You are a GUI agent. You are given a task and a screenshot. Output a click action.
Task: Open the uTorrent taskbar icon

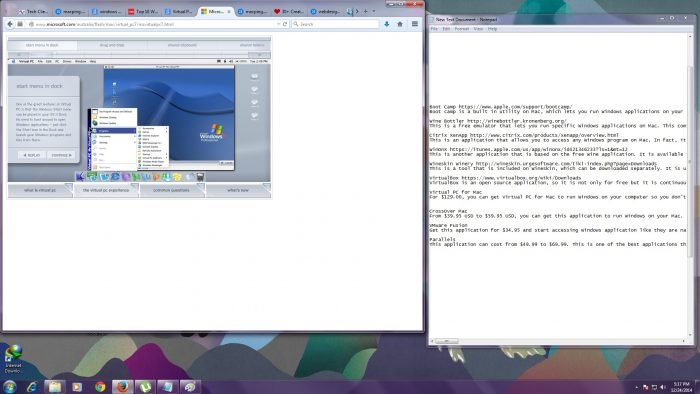[x=145, y=386]
